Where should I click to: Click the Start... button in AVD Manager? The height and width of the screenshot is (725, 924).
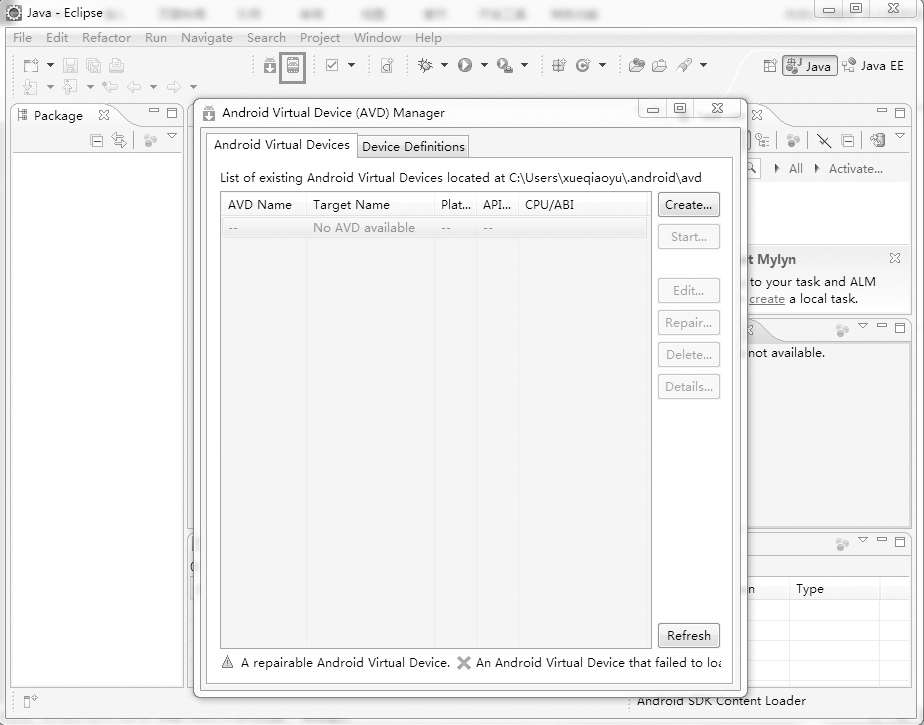coord(688,237)
